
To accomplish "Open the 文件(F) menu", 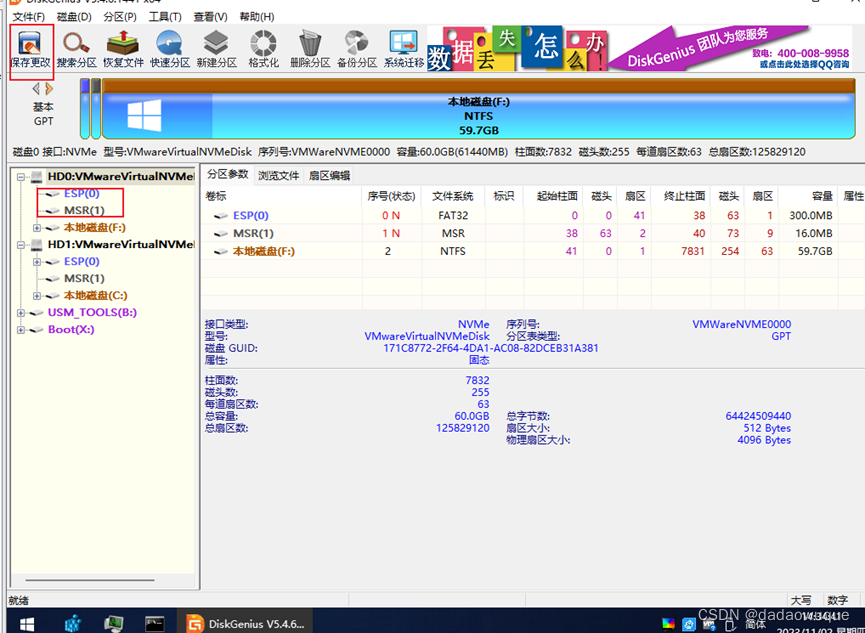I will tap(29, 17).
